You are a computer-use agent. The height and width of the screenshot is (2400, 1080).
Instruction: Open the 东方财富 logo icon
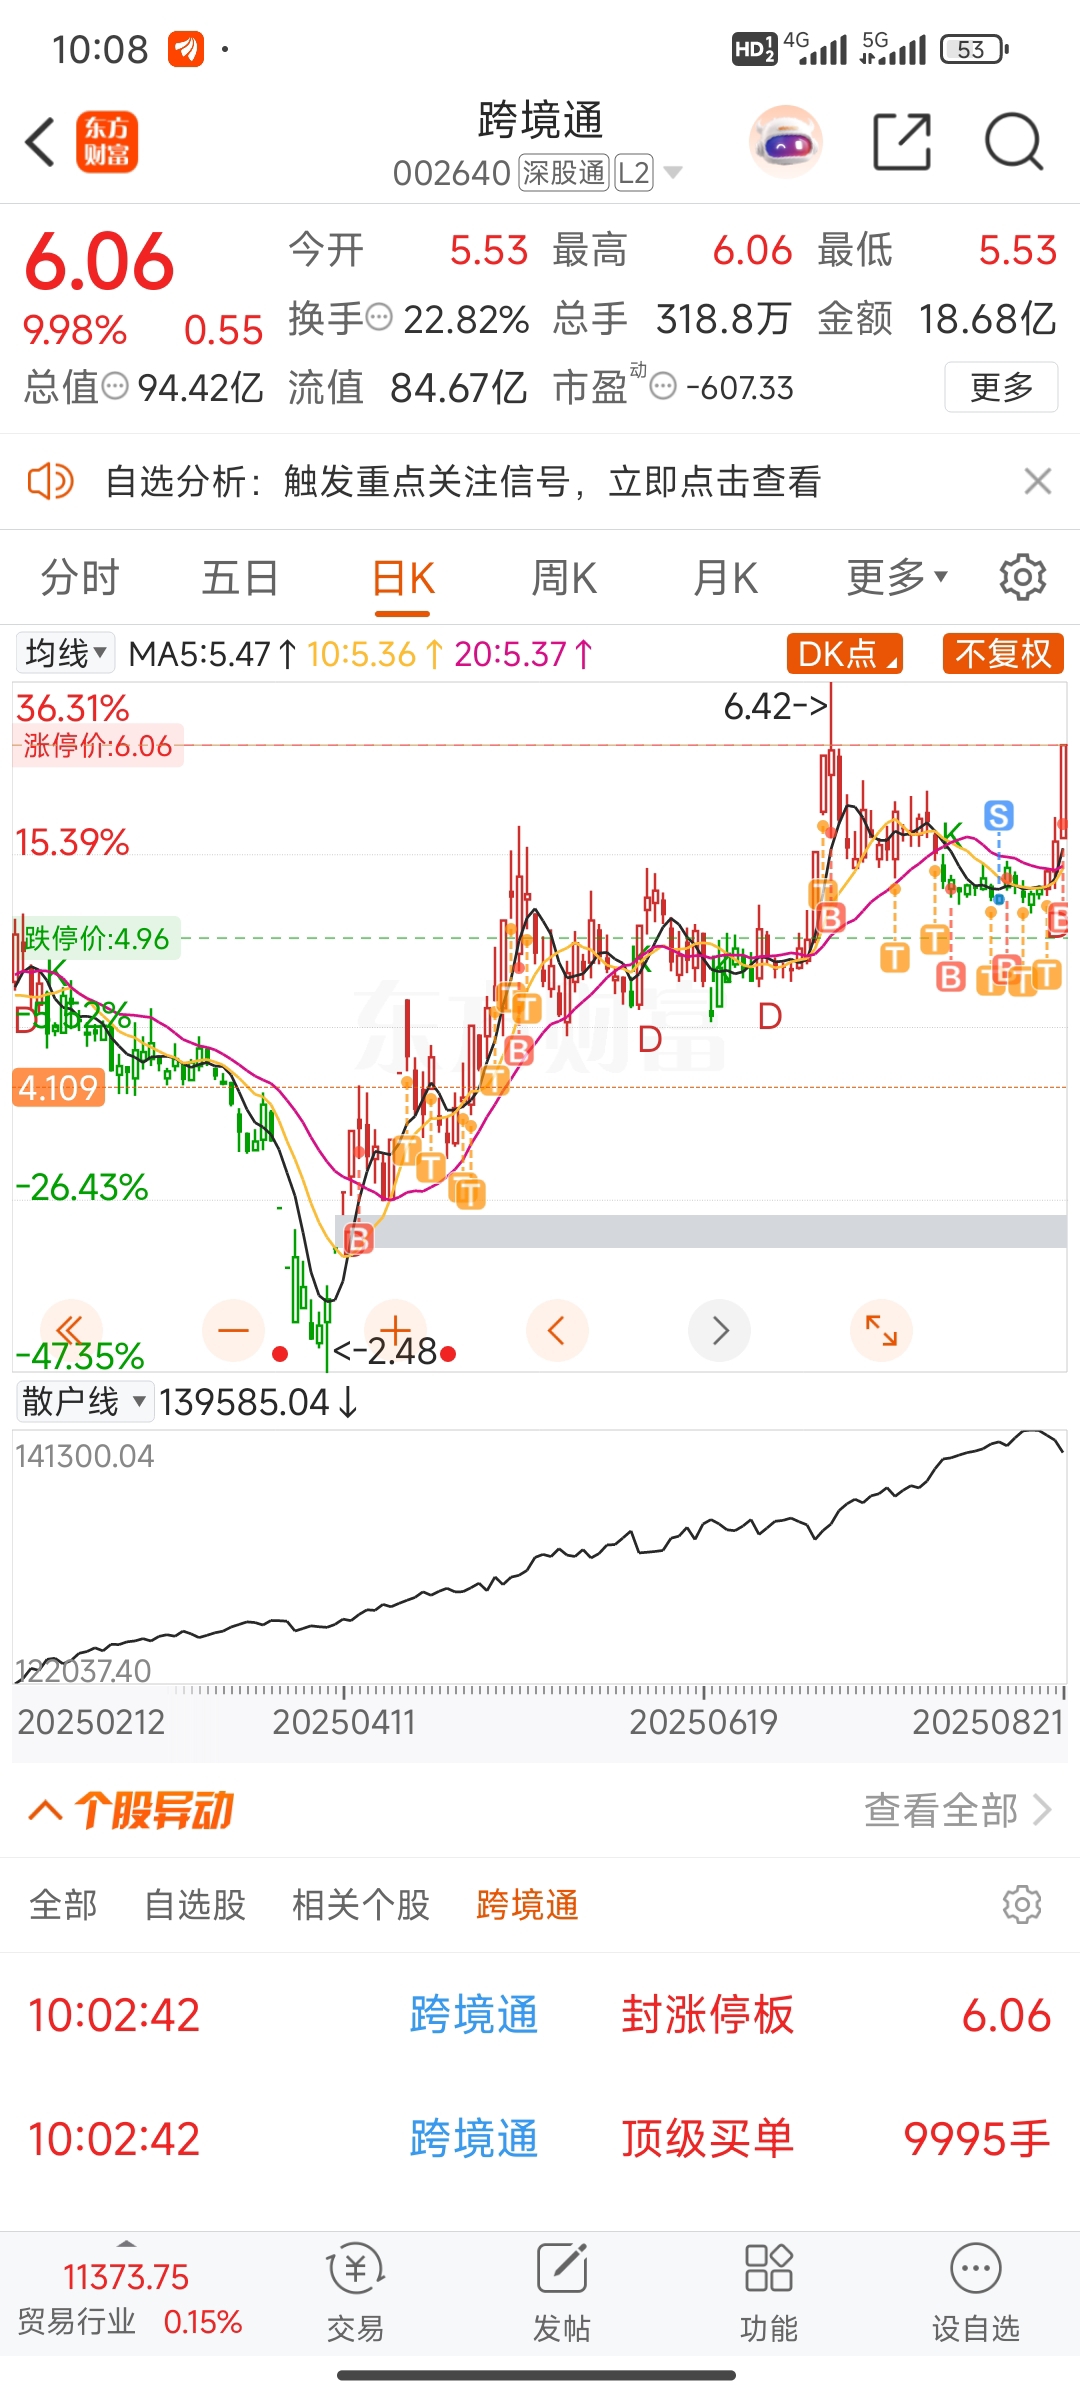[107, 142]
